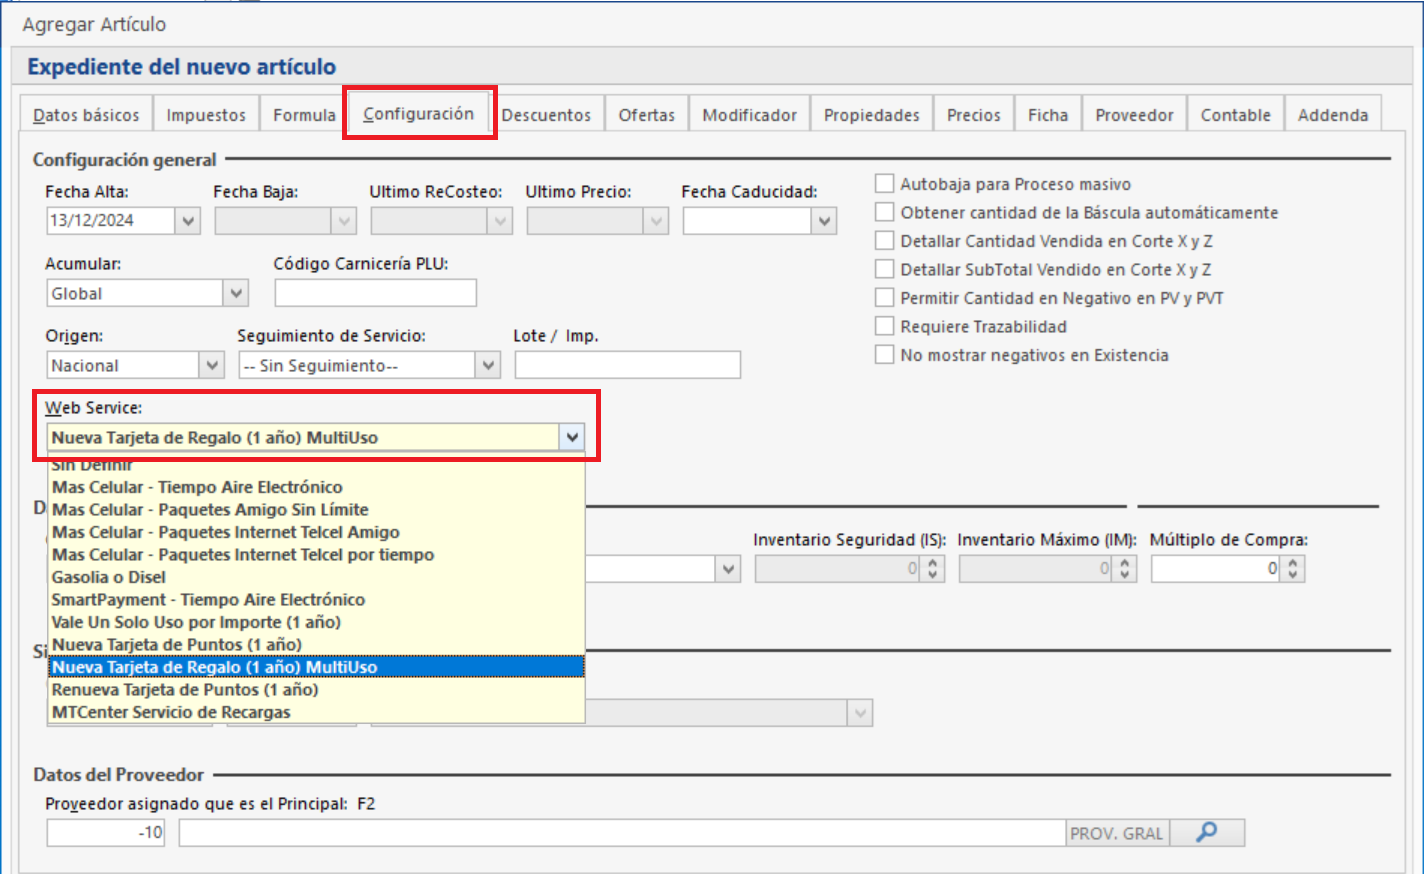
Task: Enable No mostrar negativos en Existencia
Action: pyautogui.click(x=885, y=355)
